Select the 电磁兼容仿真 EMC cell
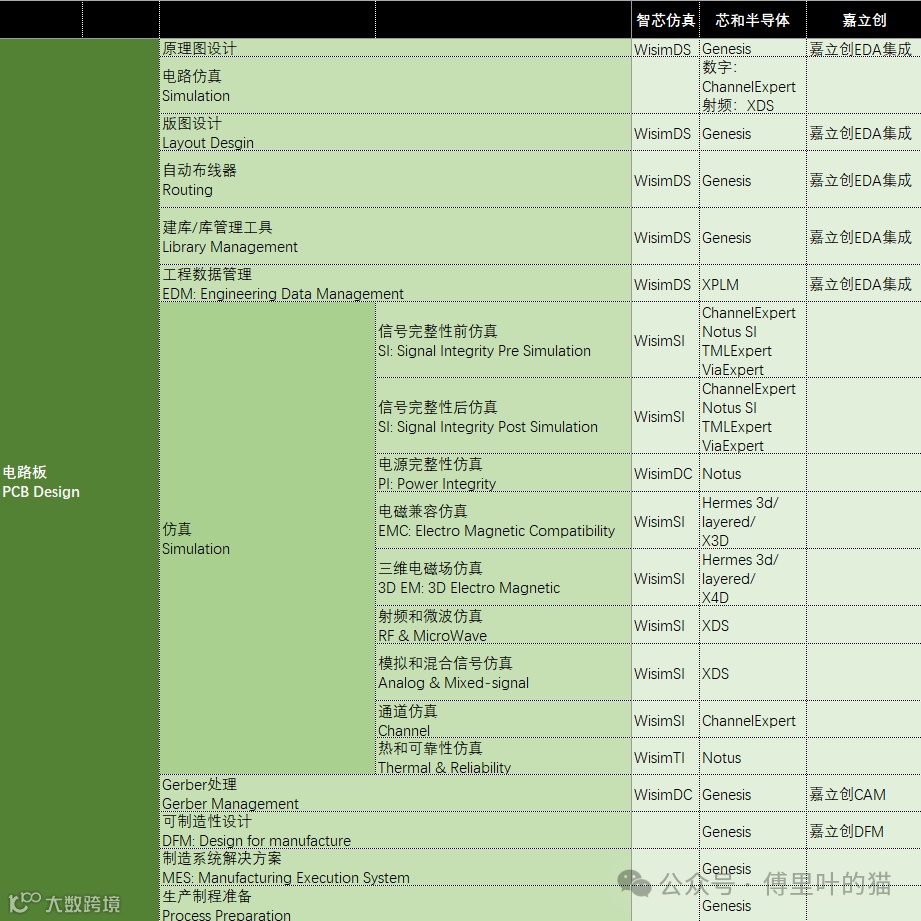 503,521
